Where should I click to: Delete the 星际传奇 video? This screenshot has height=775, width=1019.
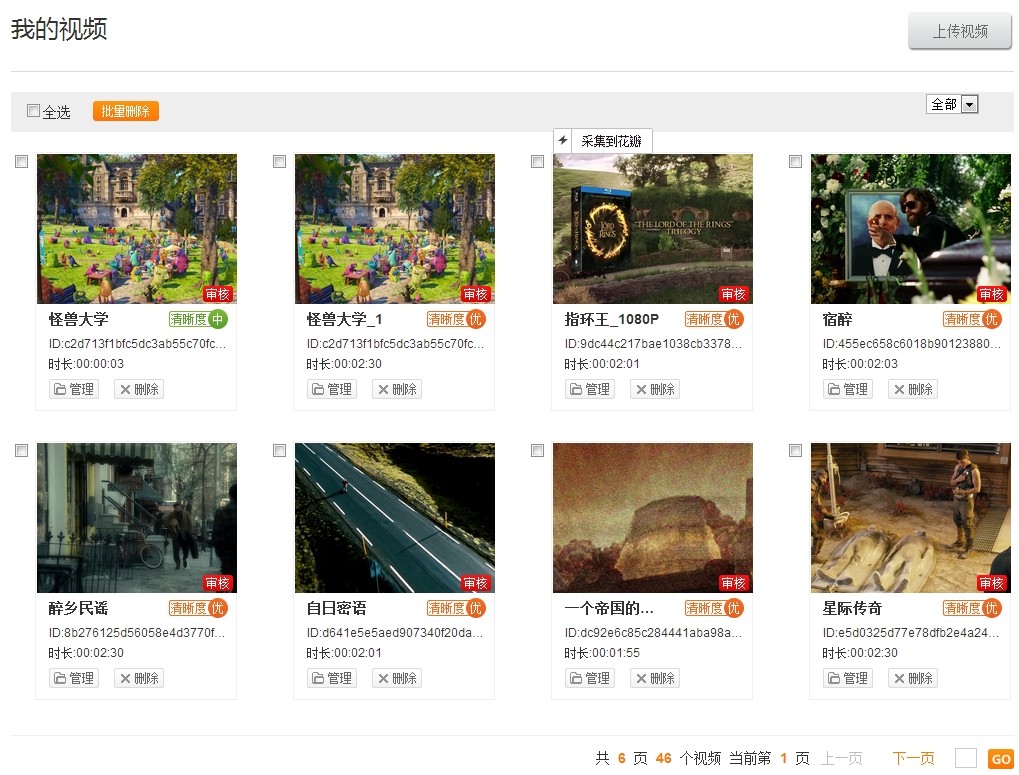913,678
